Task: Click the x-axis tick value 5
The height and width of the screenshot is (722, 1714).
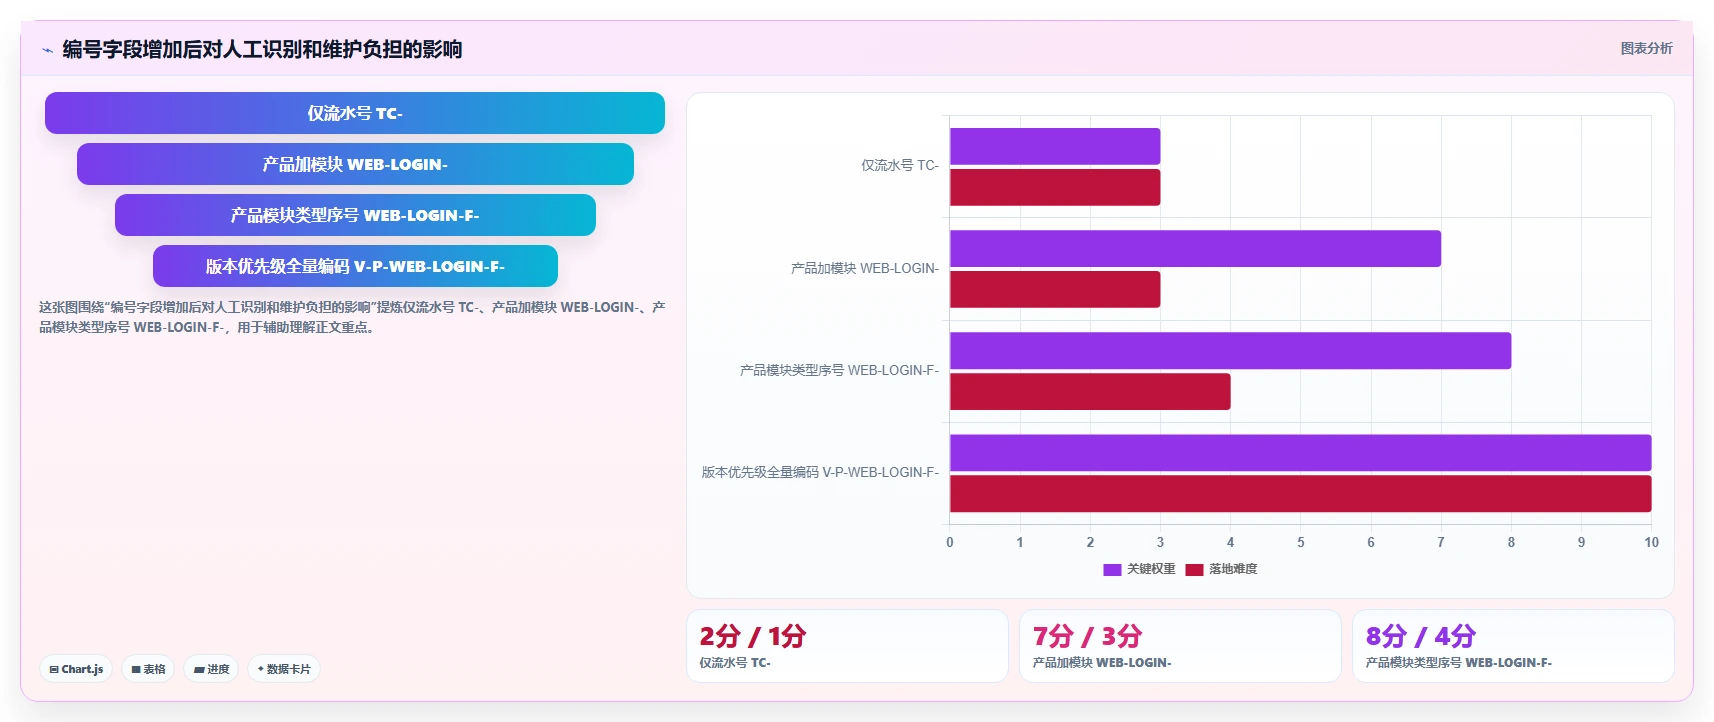Action: [x=1301, y=542]
